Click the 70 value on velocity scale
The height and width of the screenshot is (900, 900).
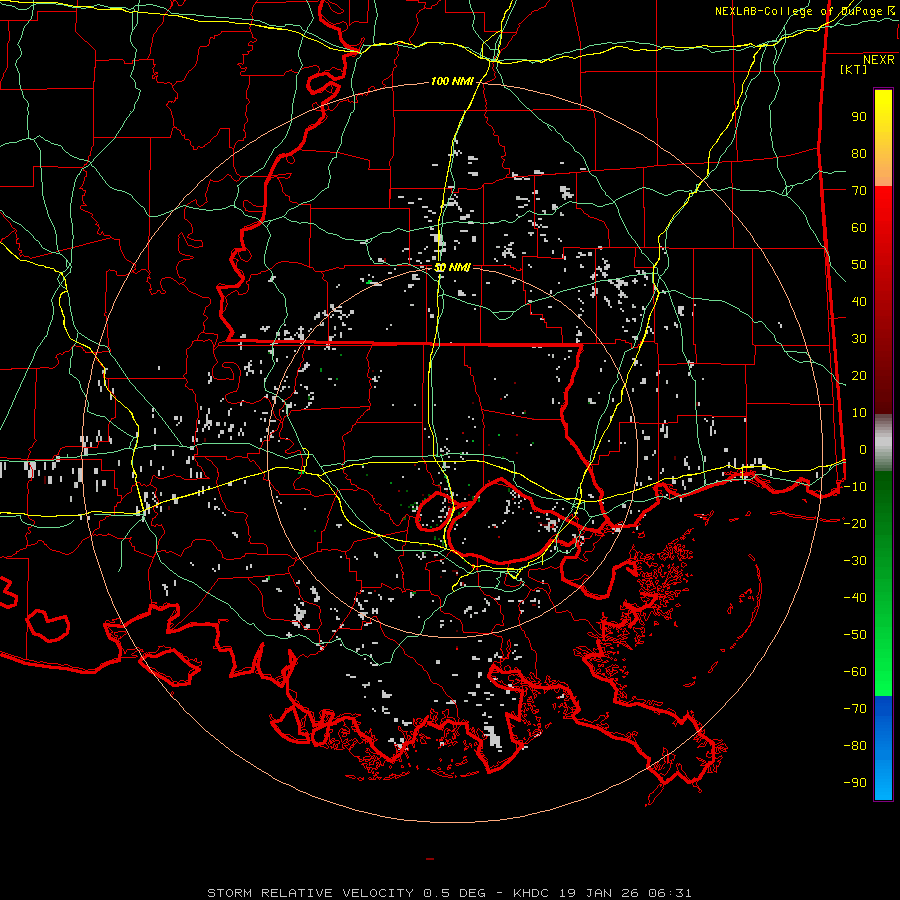pyautogui.click(x=859, y=191)
